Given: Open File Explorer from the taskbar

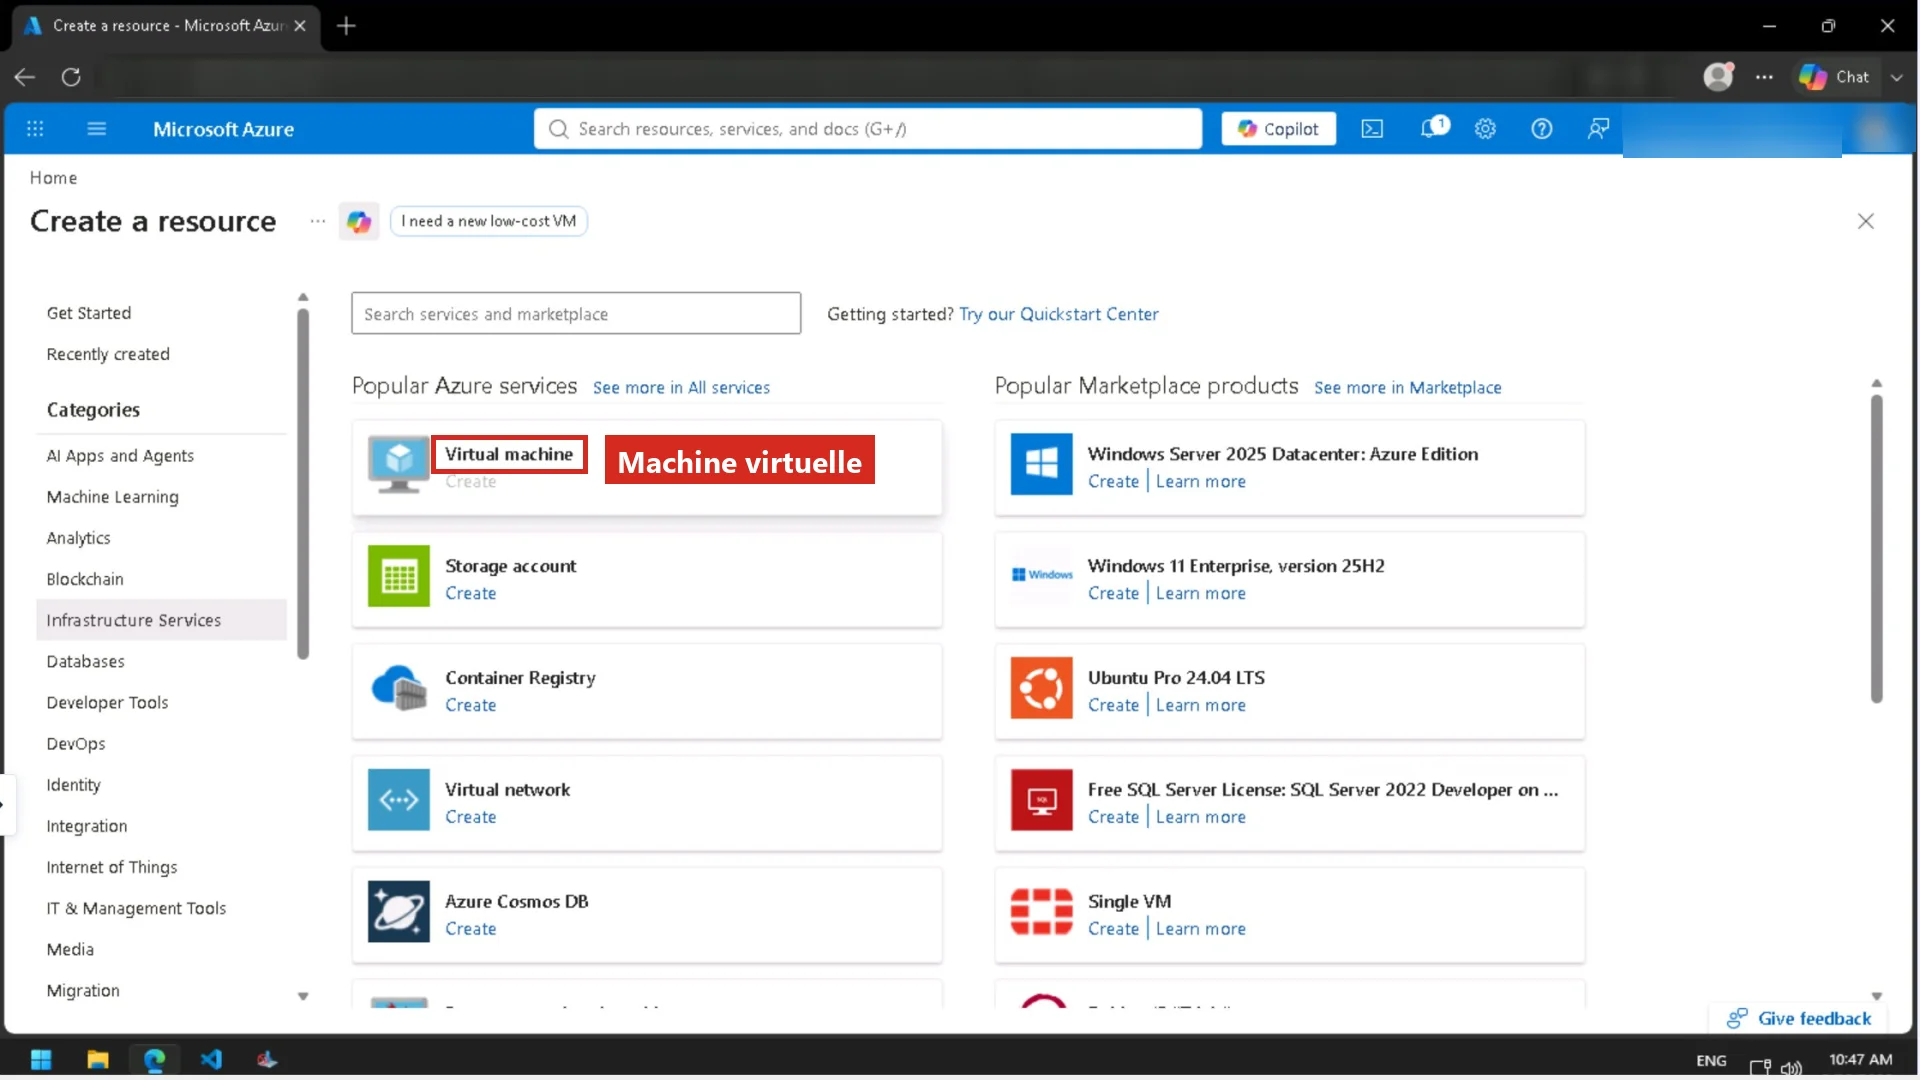Looking at the screenshot, I should (97, 1059).
